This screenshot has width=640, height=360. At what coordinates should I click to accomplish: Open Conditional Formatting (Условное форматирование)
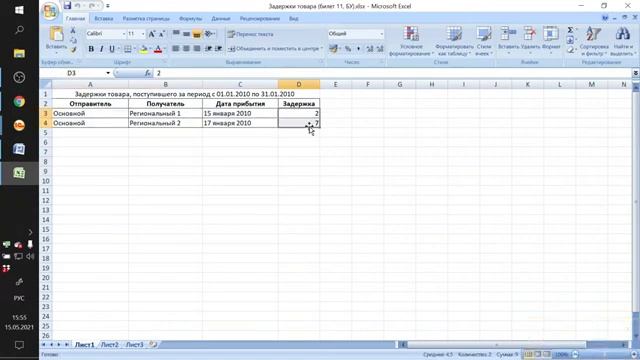tap(411, 41)
